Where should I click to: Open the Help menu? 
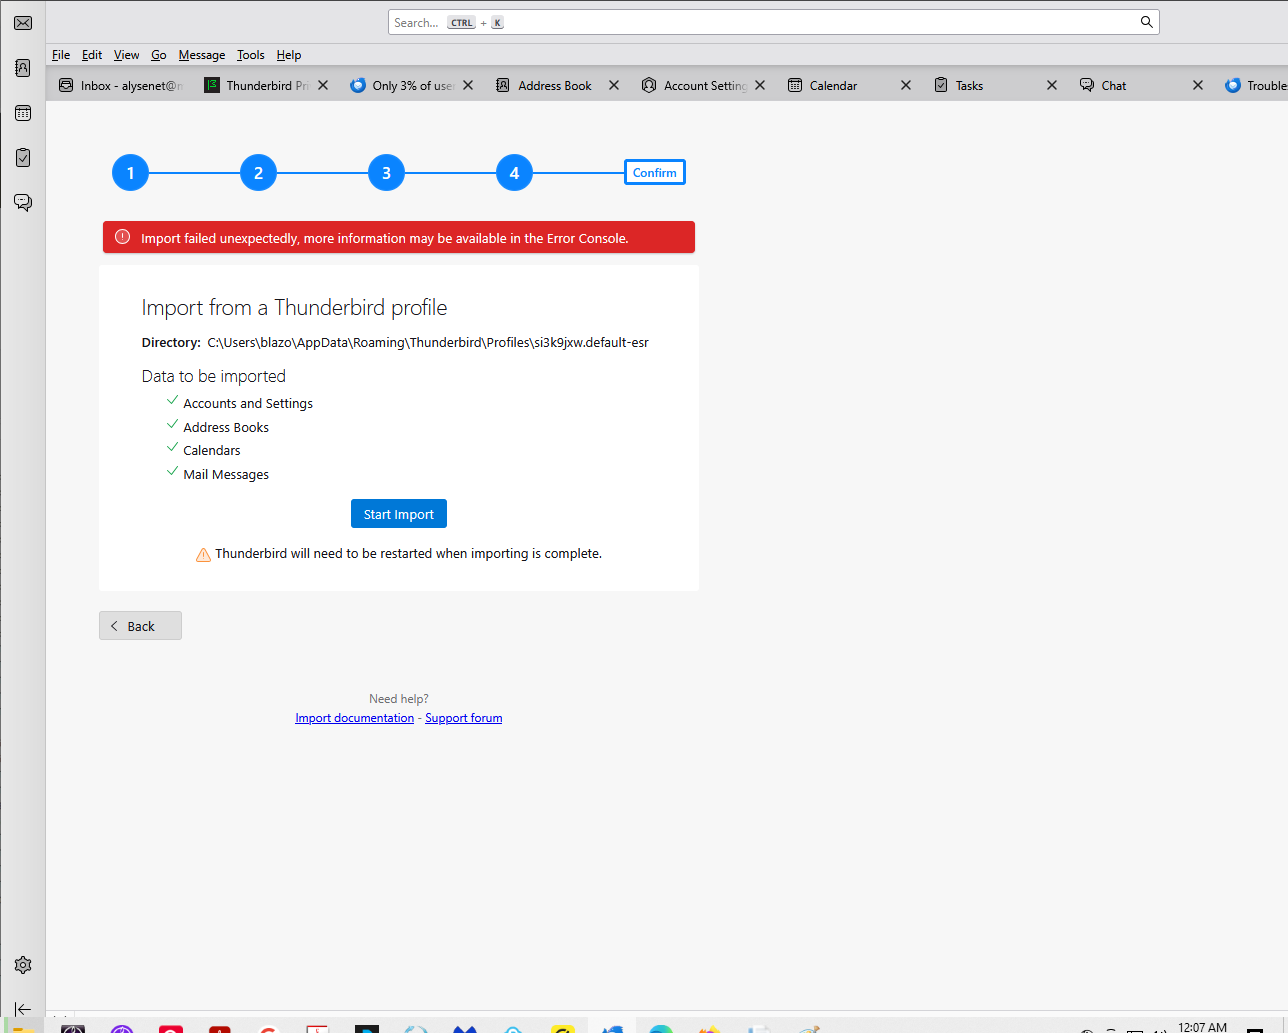pyautogui.click(x=289, y=55)
